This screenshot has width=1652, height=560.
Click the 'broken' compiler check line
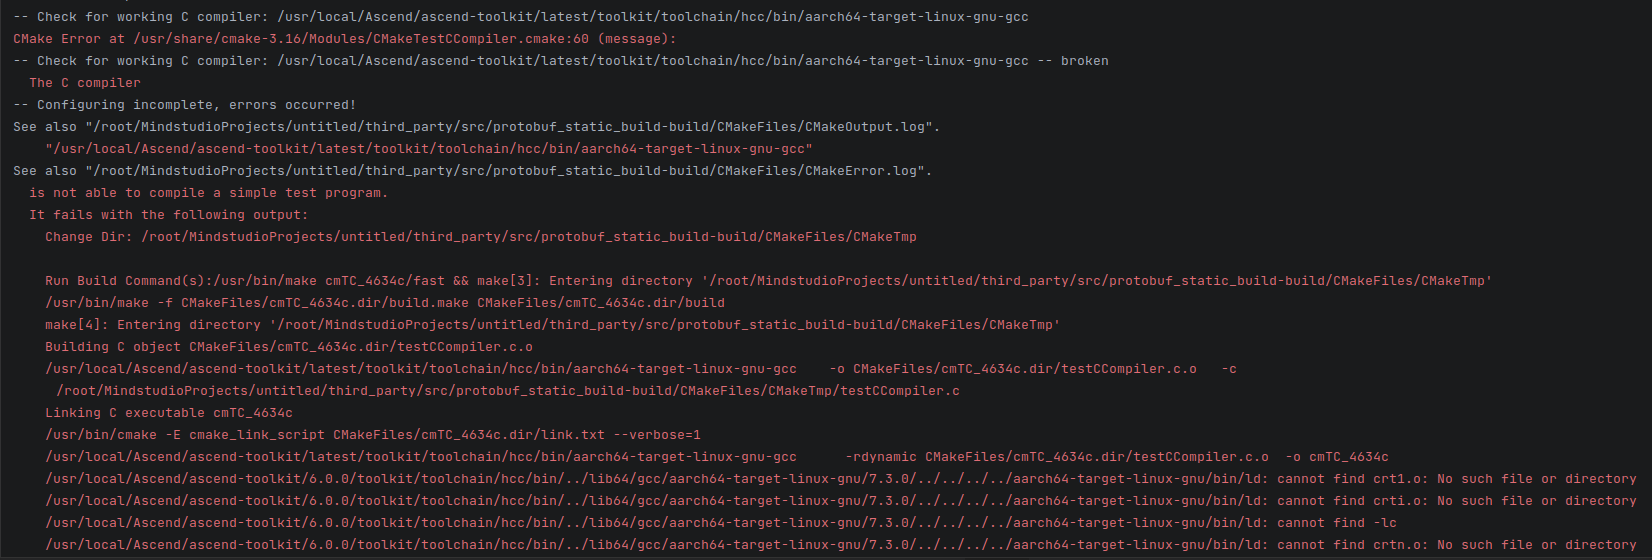tap(561, 61)
